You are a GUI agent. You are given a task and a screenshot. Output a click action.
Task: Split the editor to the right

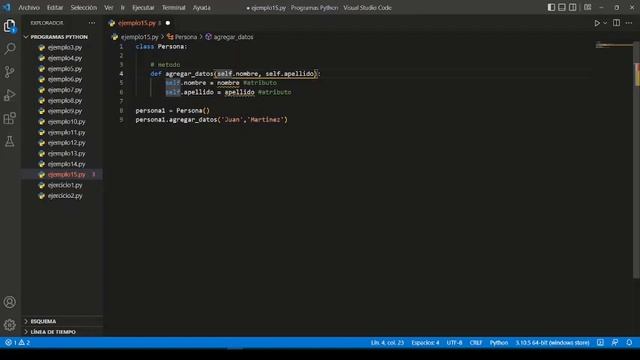click(616, 23)
